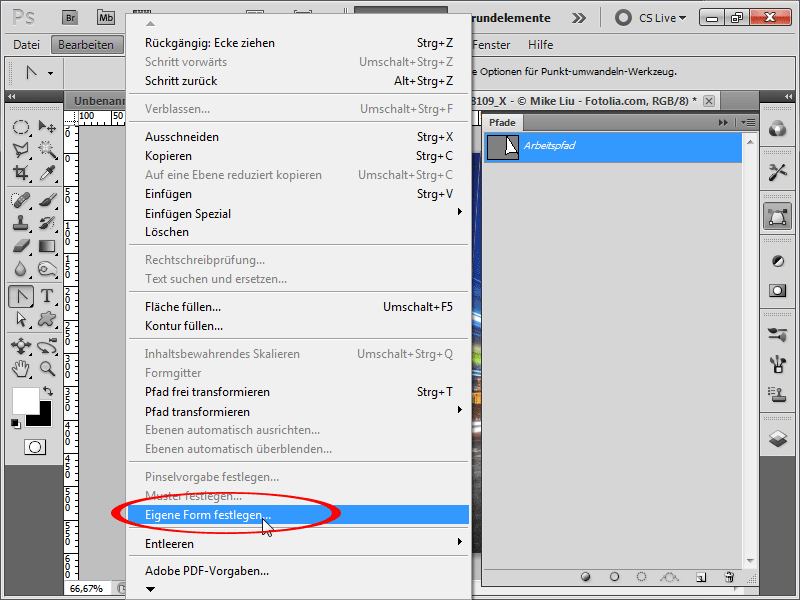Create a new path in Pfade panel

tap(701, 577)
